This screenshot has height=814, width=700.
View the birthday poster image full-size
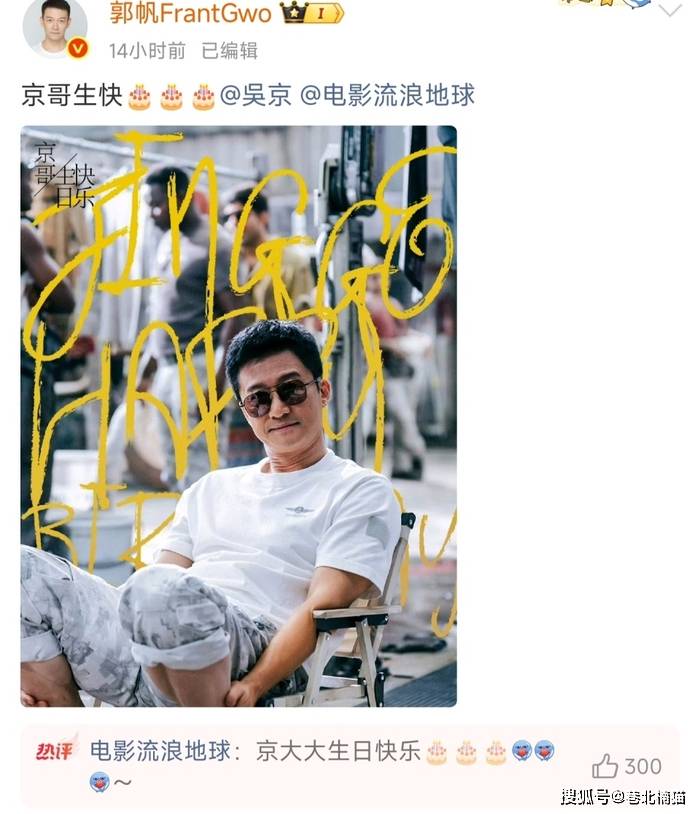coord(238,416)
